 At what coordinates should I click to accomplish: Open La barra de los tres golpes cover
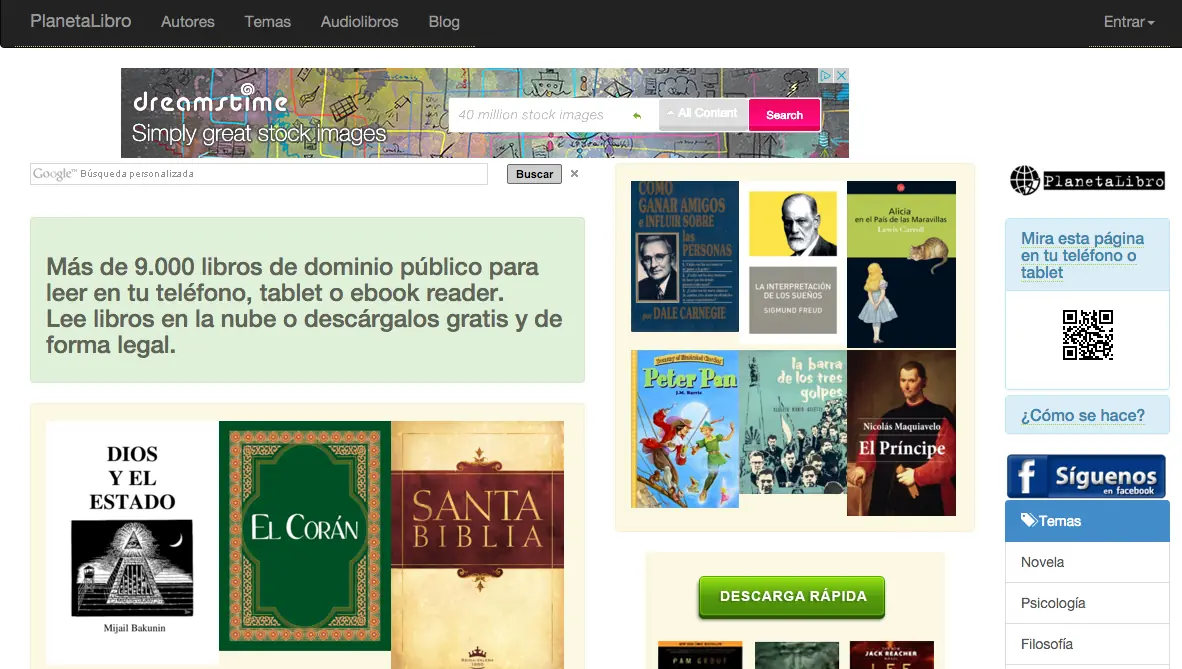(x=793, y=422)
